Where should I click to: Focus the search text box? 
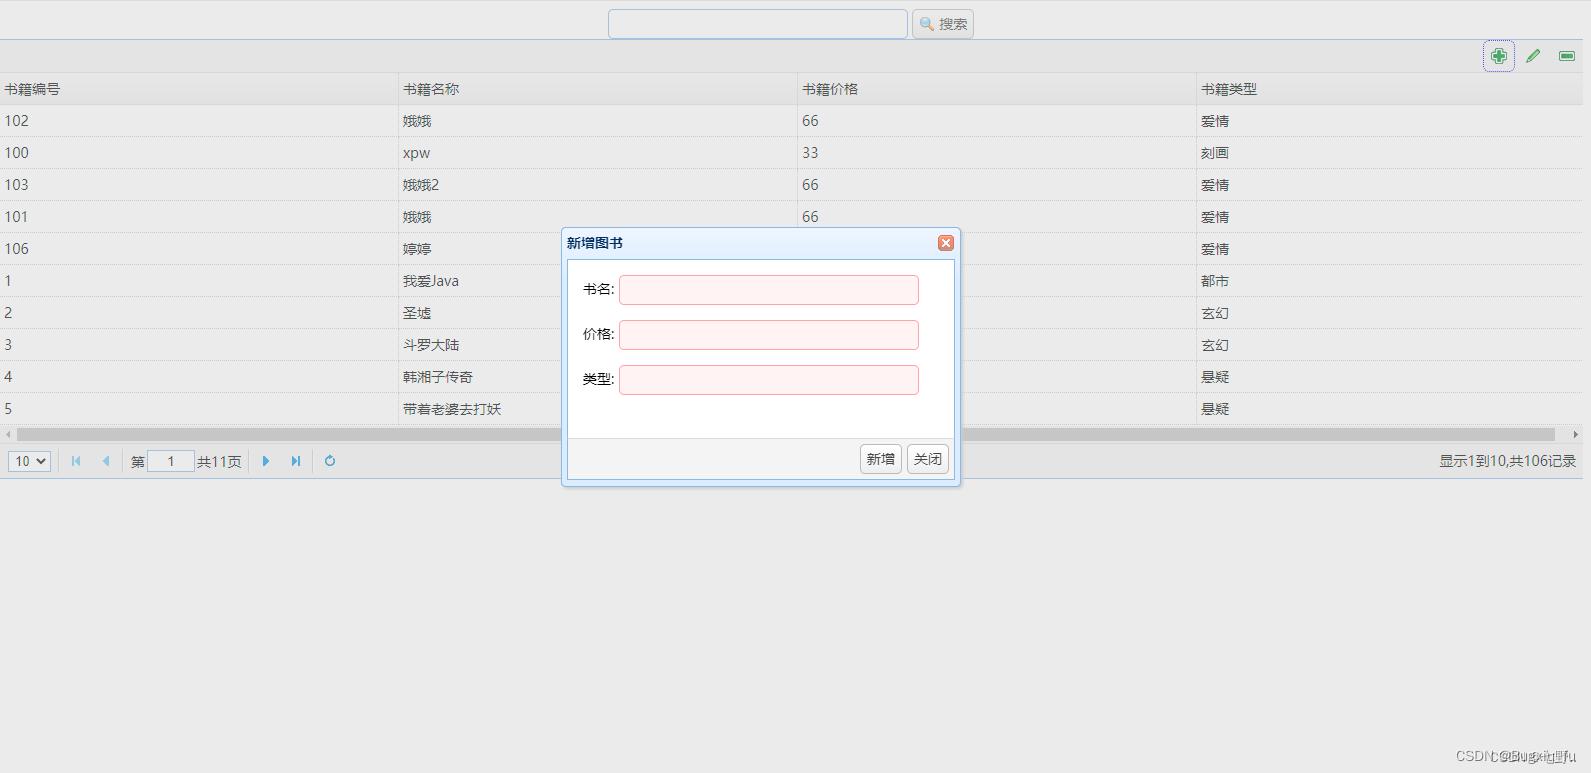758,24
